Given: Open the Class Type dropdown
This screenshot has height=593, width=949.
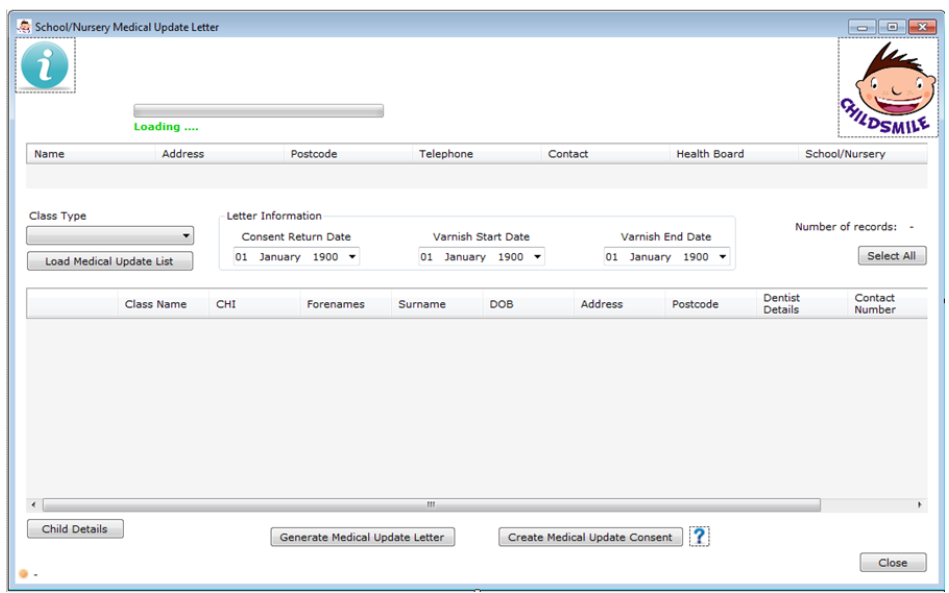Looking at the screenshot, I should [186, 236].
